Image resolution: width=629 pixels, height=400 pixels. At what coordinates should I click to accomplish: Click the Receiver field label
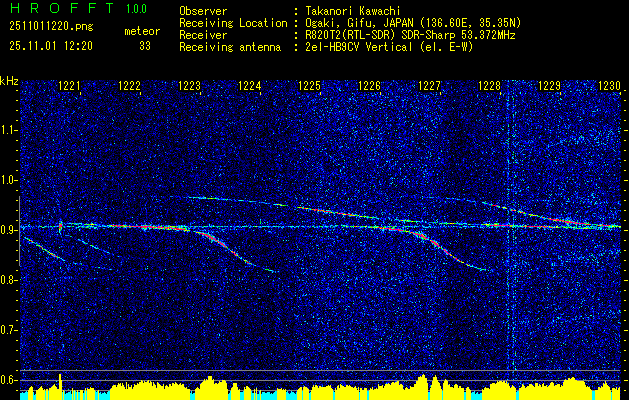tap(203, 35)
